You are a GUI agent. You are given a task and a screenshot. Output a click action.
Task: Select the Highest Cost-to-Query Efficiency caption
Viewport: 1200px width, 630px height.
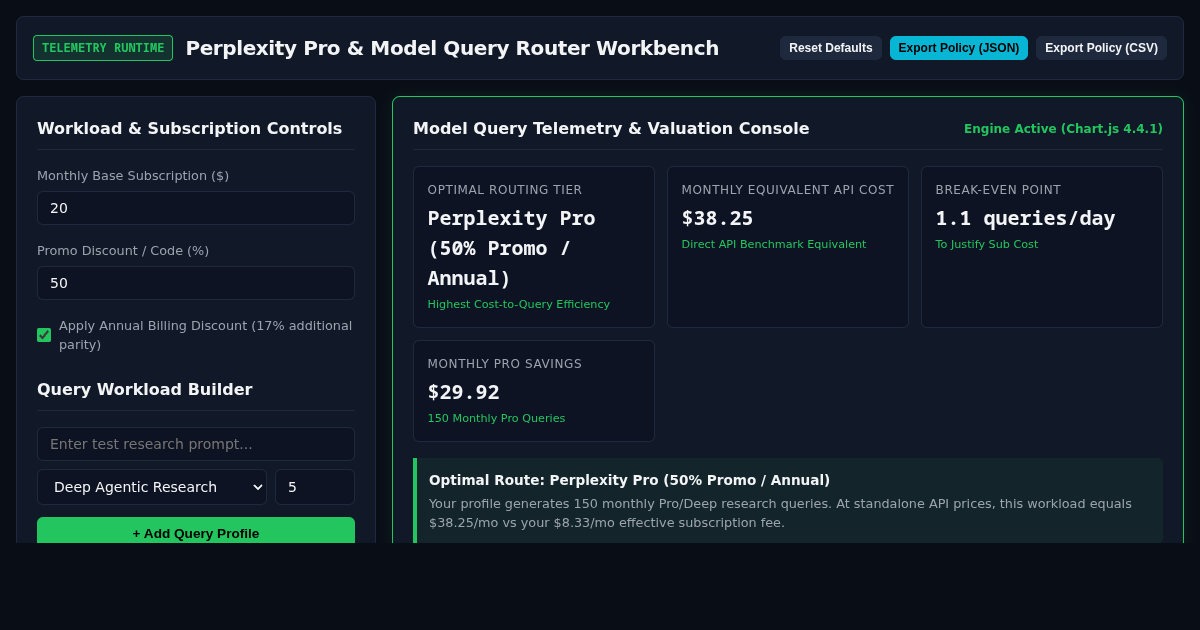pos(518,304)
